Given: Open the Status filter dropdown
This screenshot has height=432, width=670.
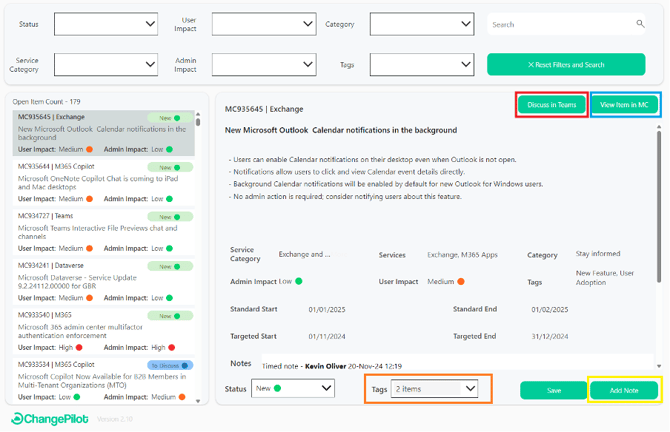Looking at the screenshot, I should [x=106, y=24].
